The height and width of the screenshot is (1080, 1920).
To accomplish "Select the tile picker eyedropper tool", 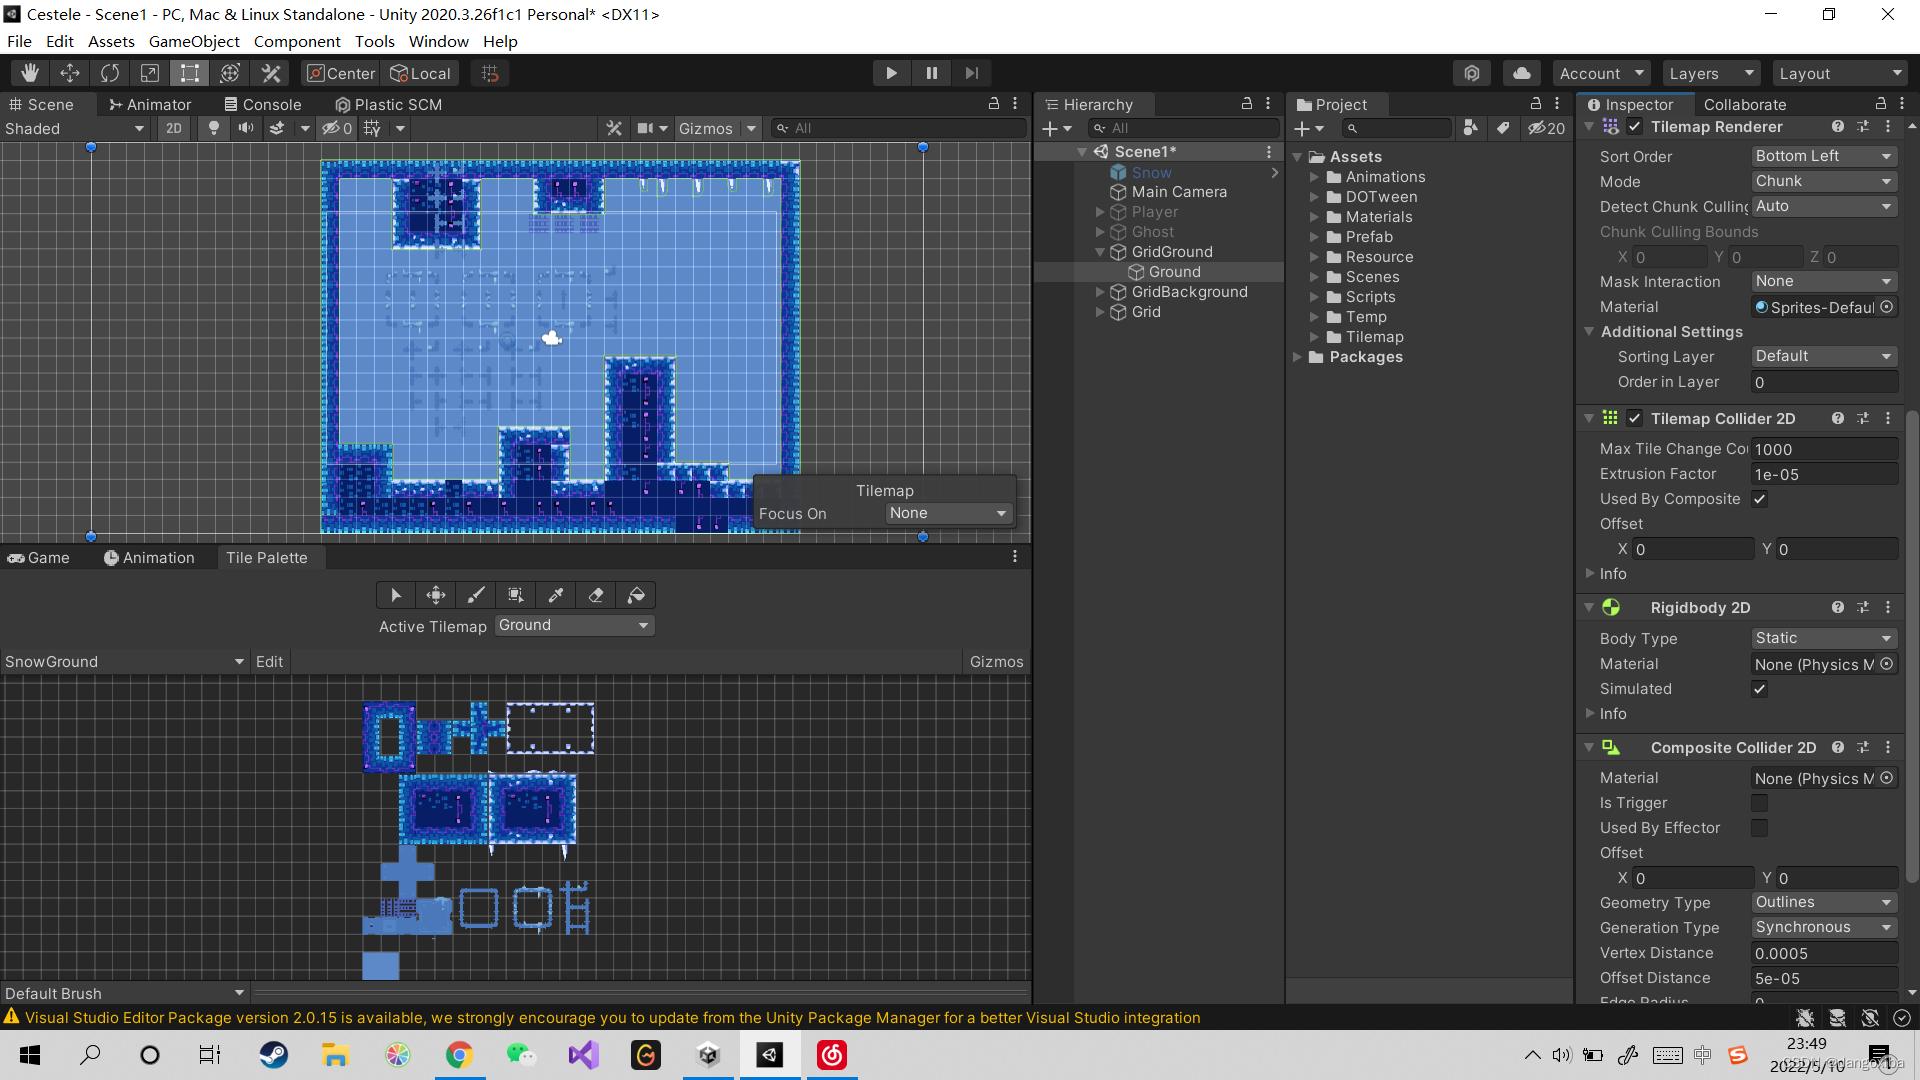I will click(x=556, y=595).
